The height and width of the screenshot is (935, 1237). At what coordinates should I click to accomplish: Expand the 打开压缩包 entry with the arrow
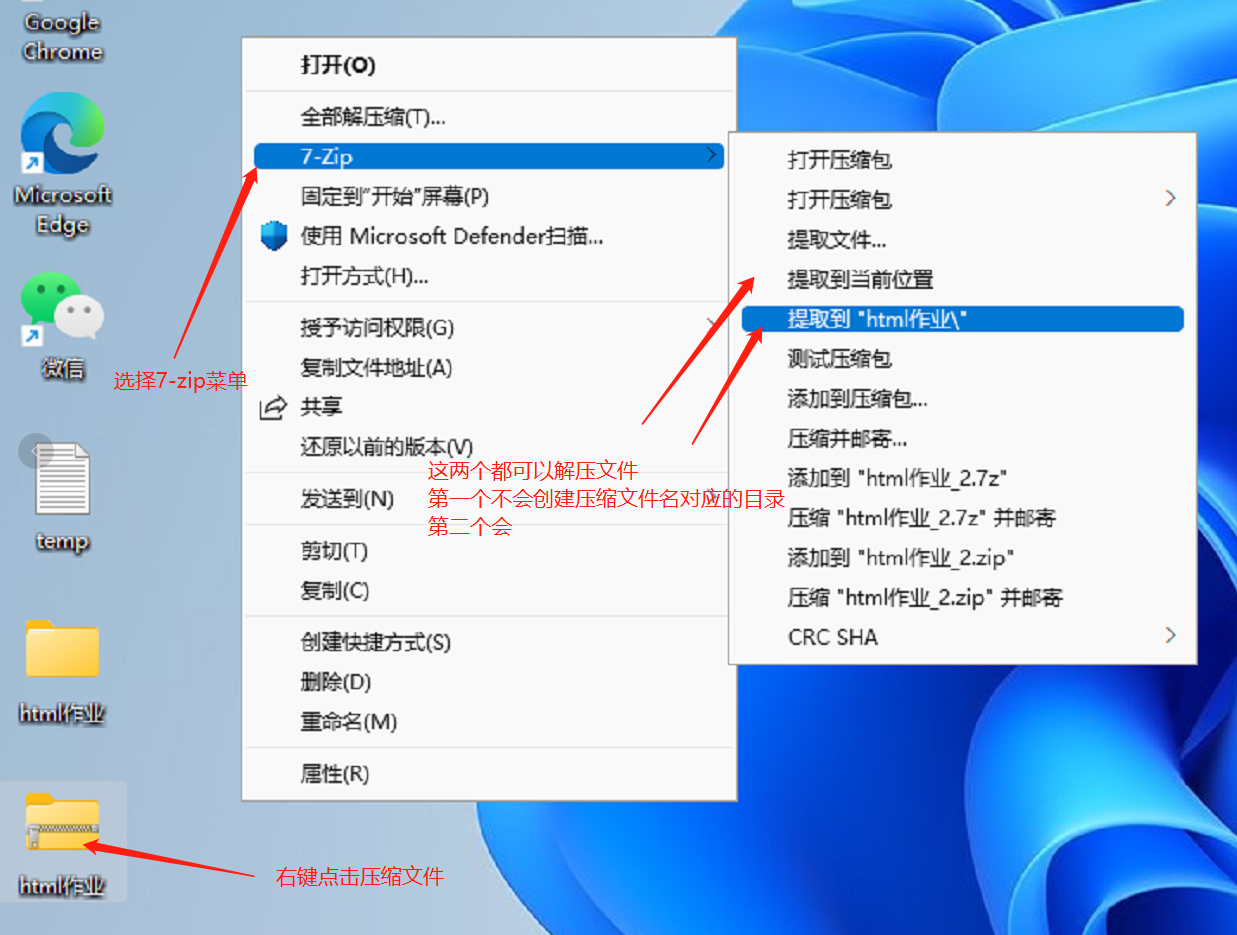pyautogui.click(x=1170, y=199)
